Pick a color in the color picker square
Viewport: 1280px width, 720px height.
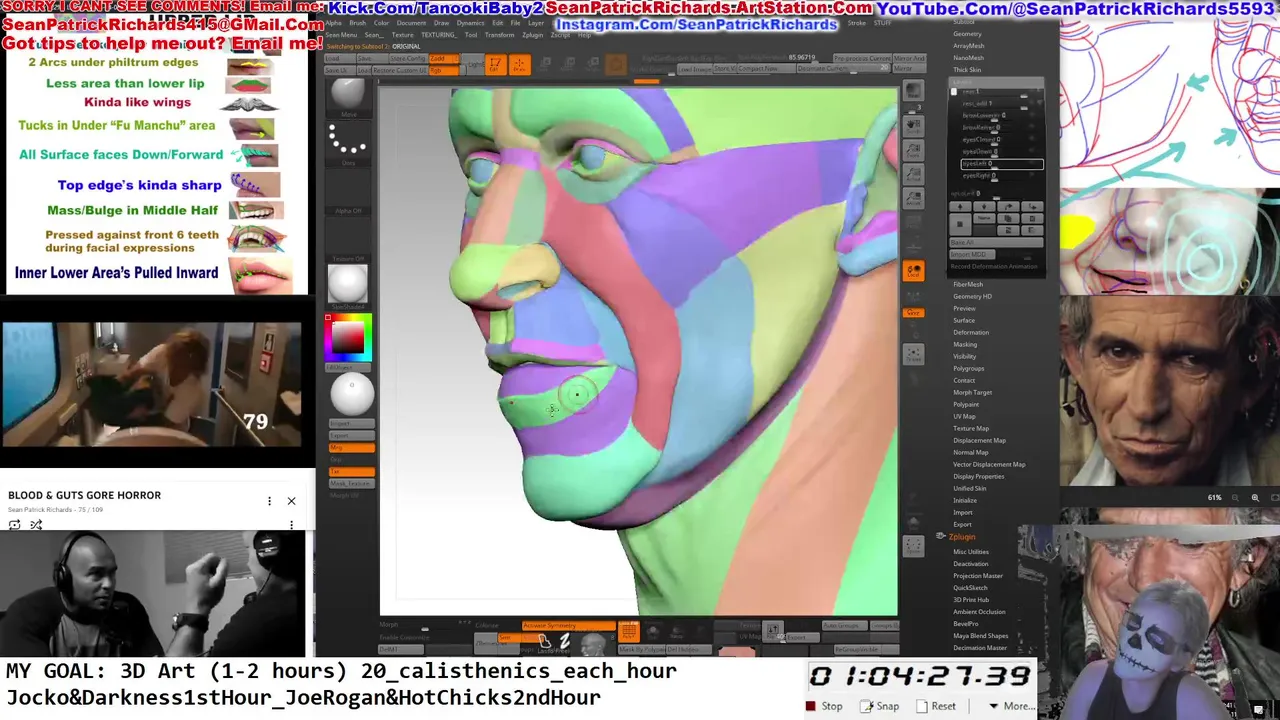pyautogui.click(x=350, y=338)
